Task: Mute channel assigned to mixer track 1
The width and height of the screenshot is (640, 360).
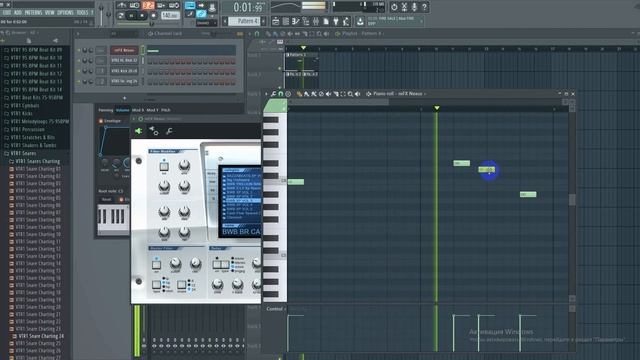Action: pos(79,71)
